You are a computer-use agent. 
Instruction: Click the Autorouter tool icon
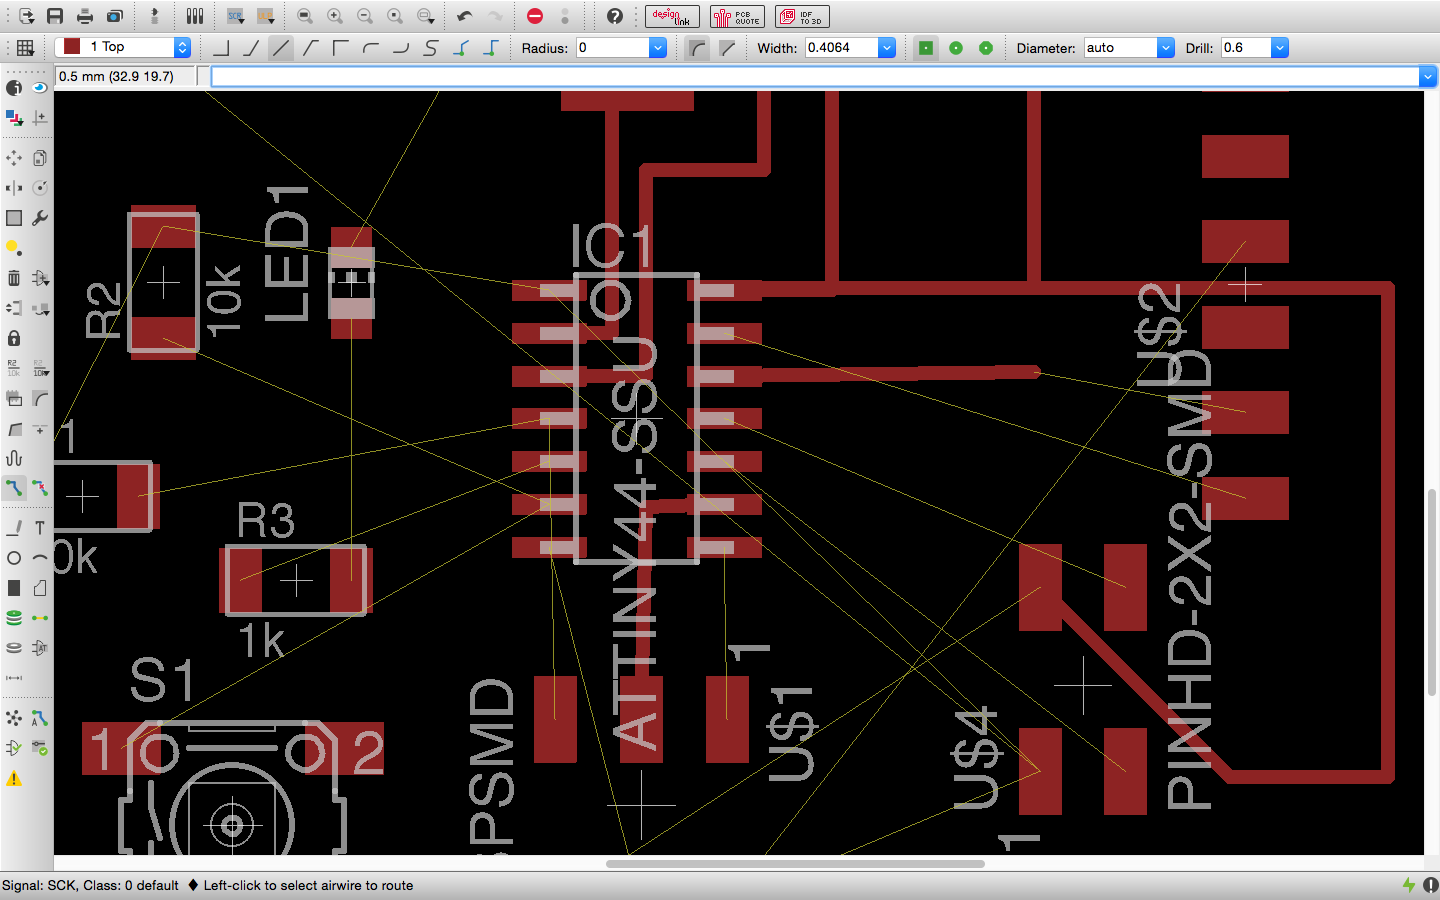[x=40, y=718]
